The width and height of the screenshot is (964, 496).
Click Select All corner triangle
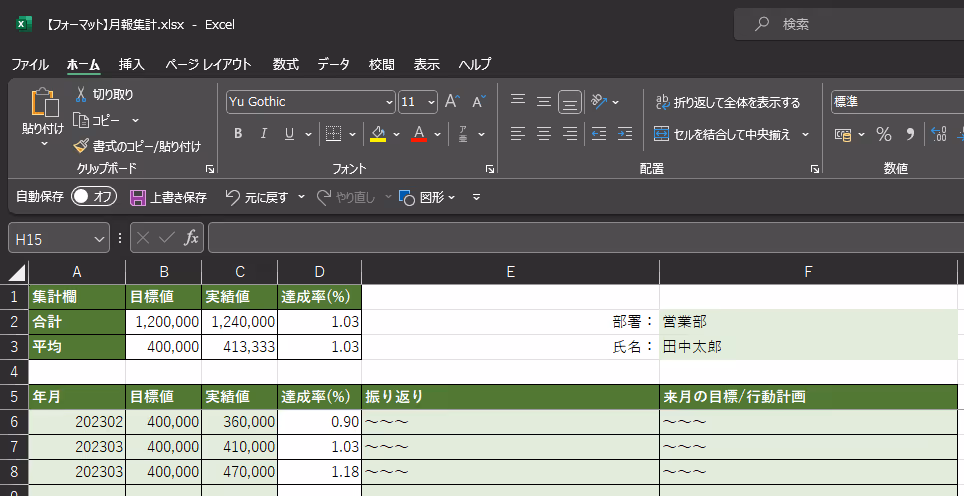(15, 272)
